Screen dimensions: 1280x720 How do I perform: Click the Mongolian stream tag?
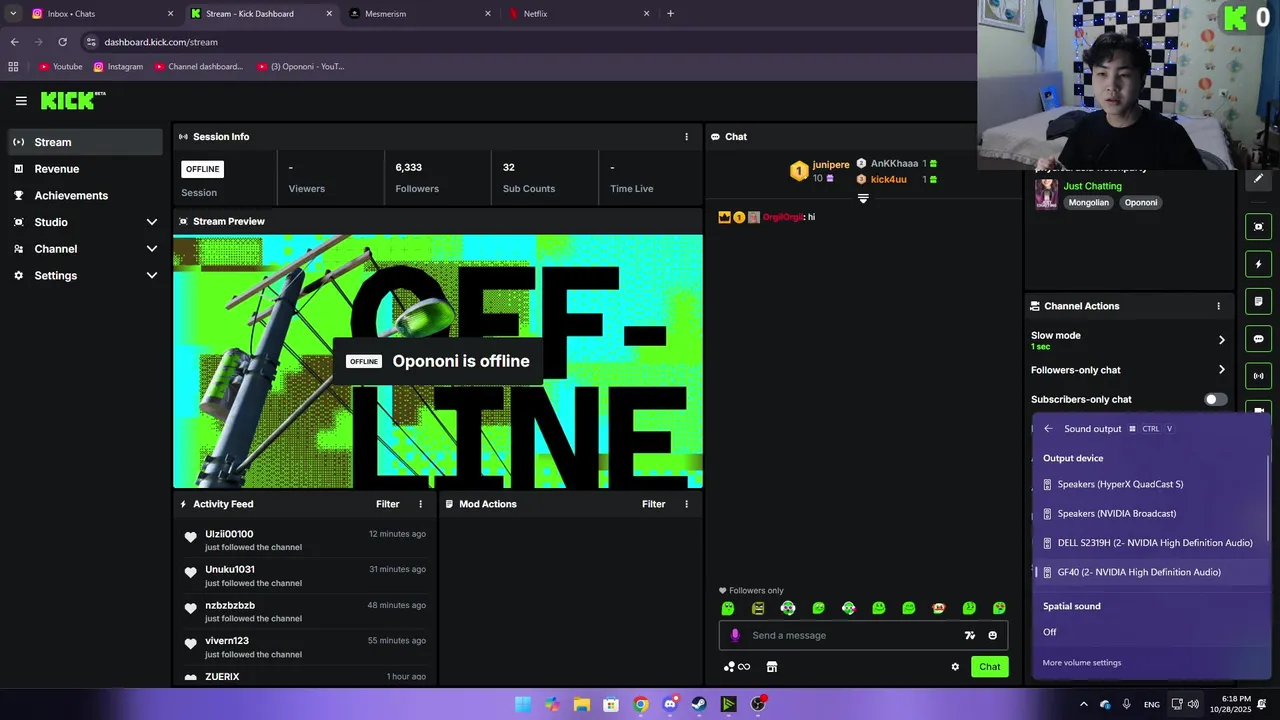[1088, 203]
